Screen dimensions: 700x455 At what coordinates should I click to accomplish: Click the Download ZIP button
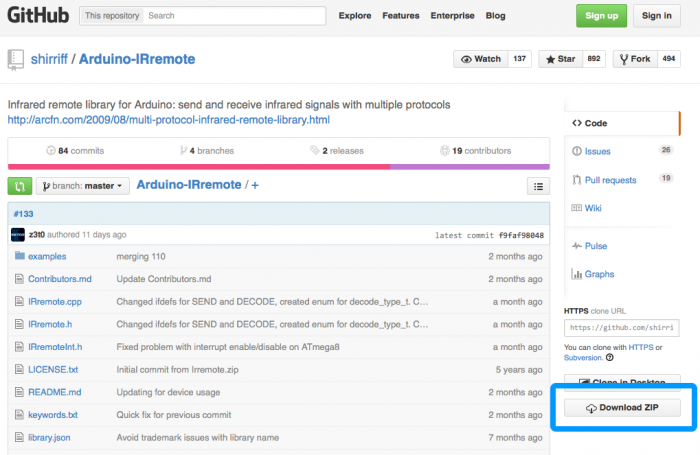pos(622,408)
